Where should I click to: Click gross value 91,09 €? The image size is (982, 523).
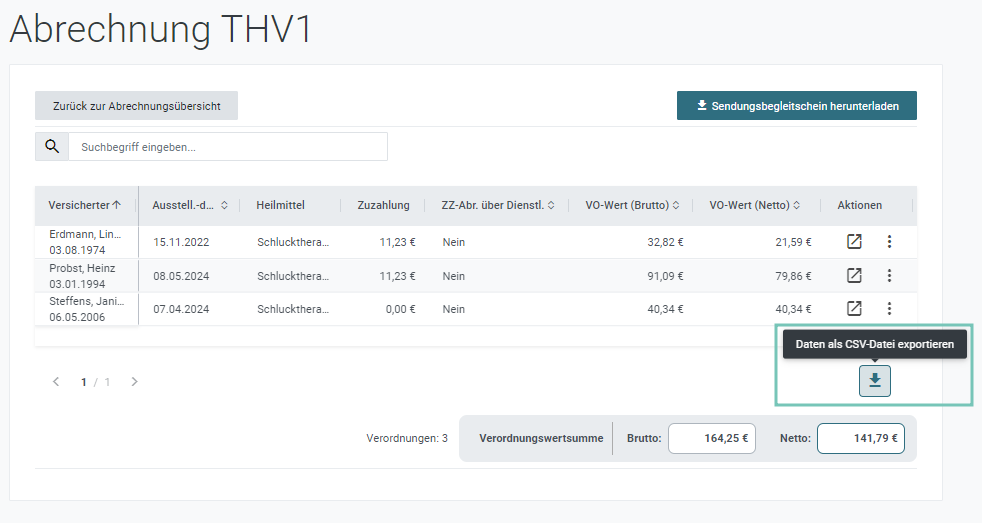tap(665, 276)
